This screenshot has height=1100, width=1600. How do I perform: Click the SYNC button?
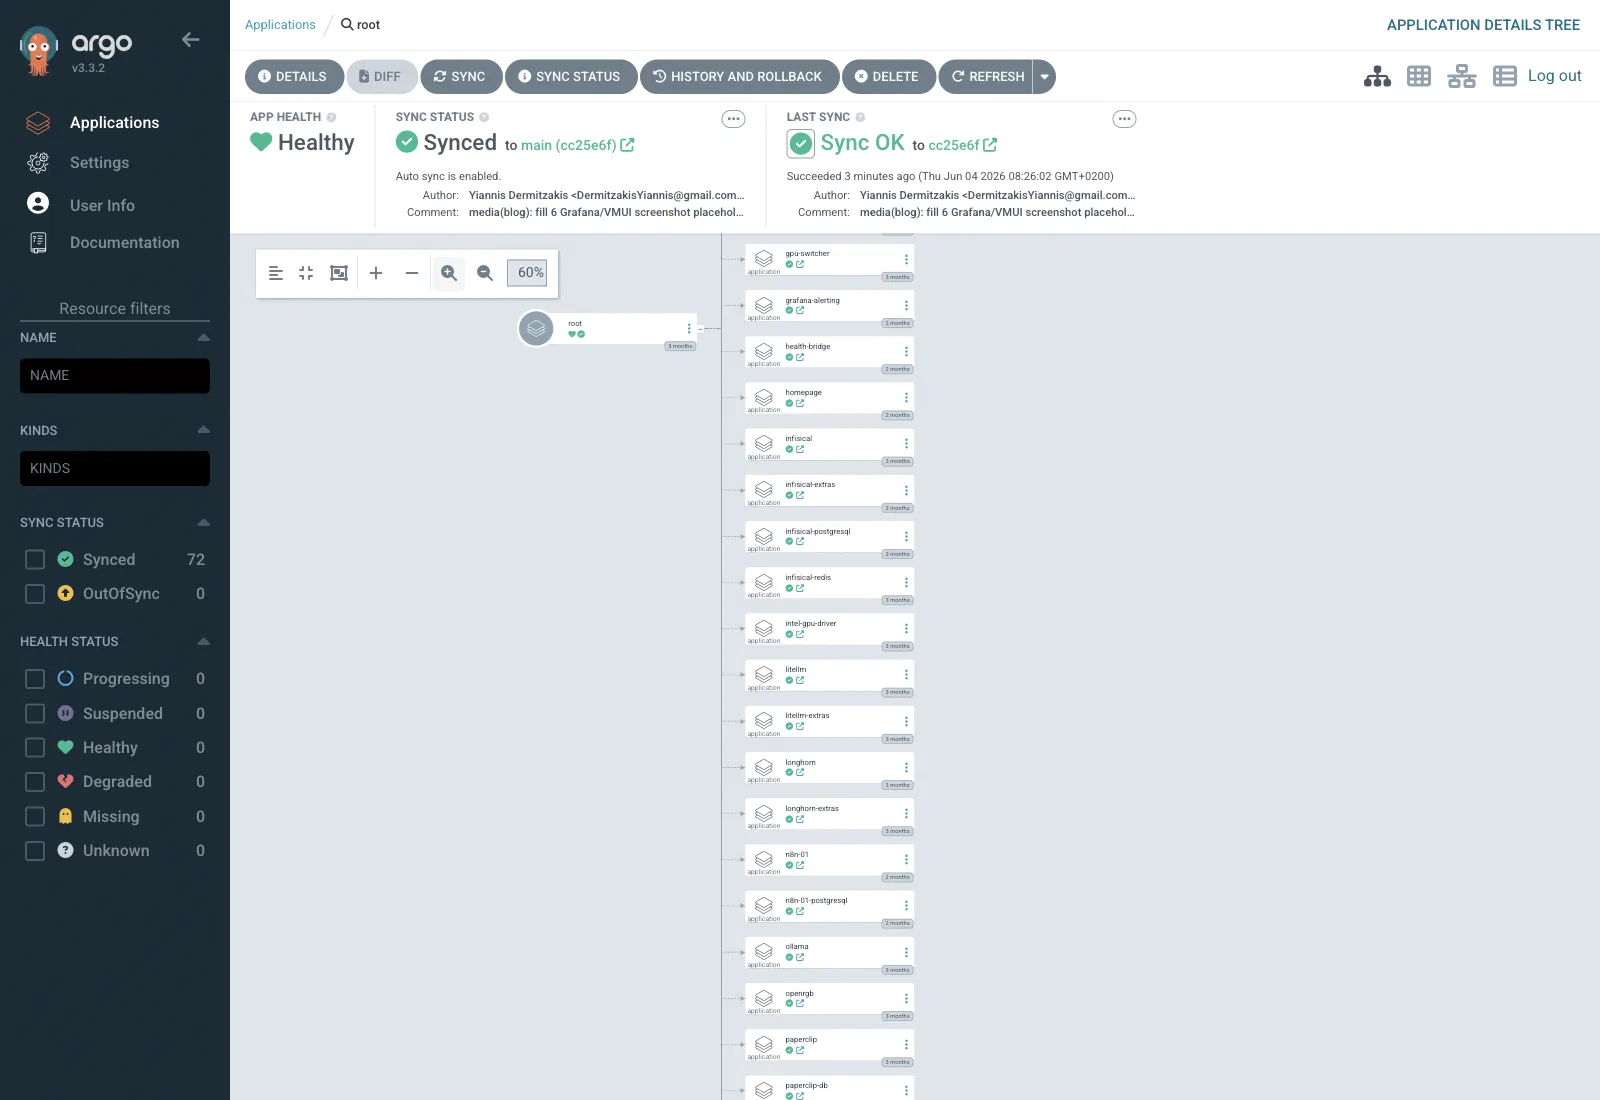pos(460,77)
